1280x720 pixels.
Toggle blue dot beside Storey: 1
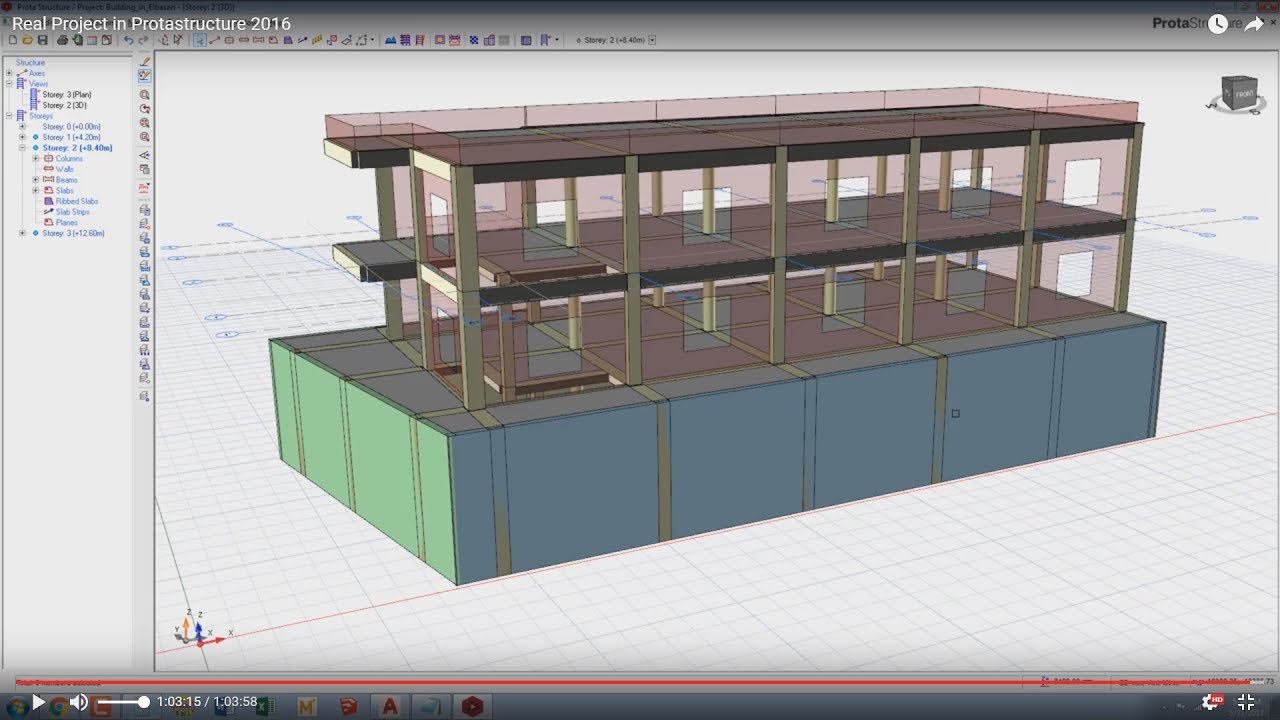pos(35,137)
